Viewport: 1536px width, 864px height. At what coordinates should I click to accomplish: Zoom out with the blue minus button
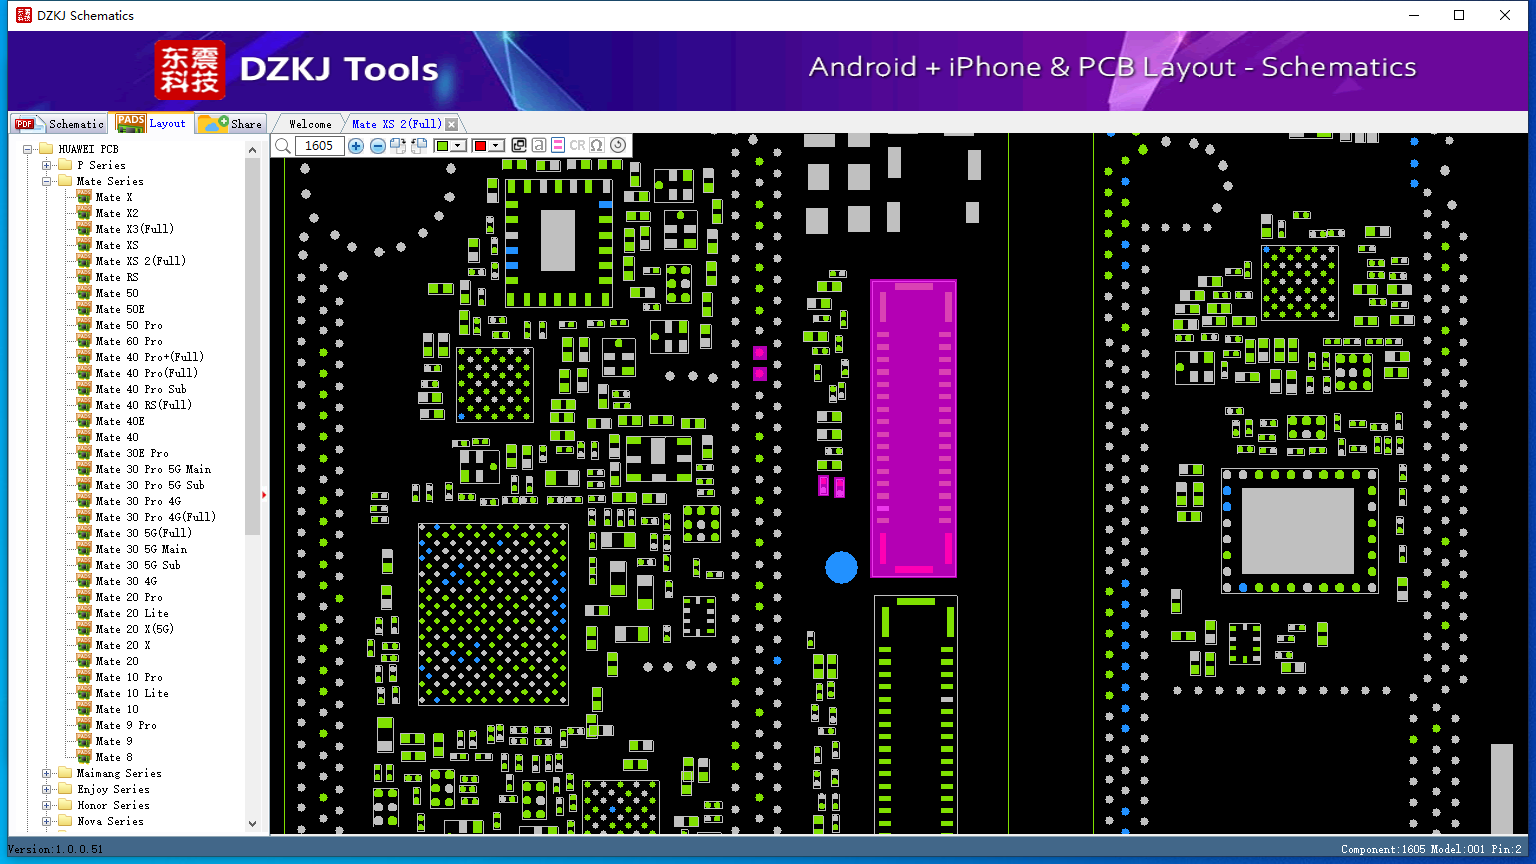click(x=378, y=146)
